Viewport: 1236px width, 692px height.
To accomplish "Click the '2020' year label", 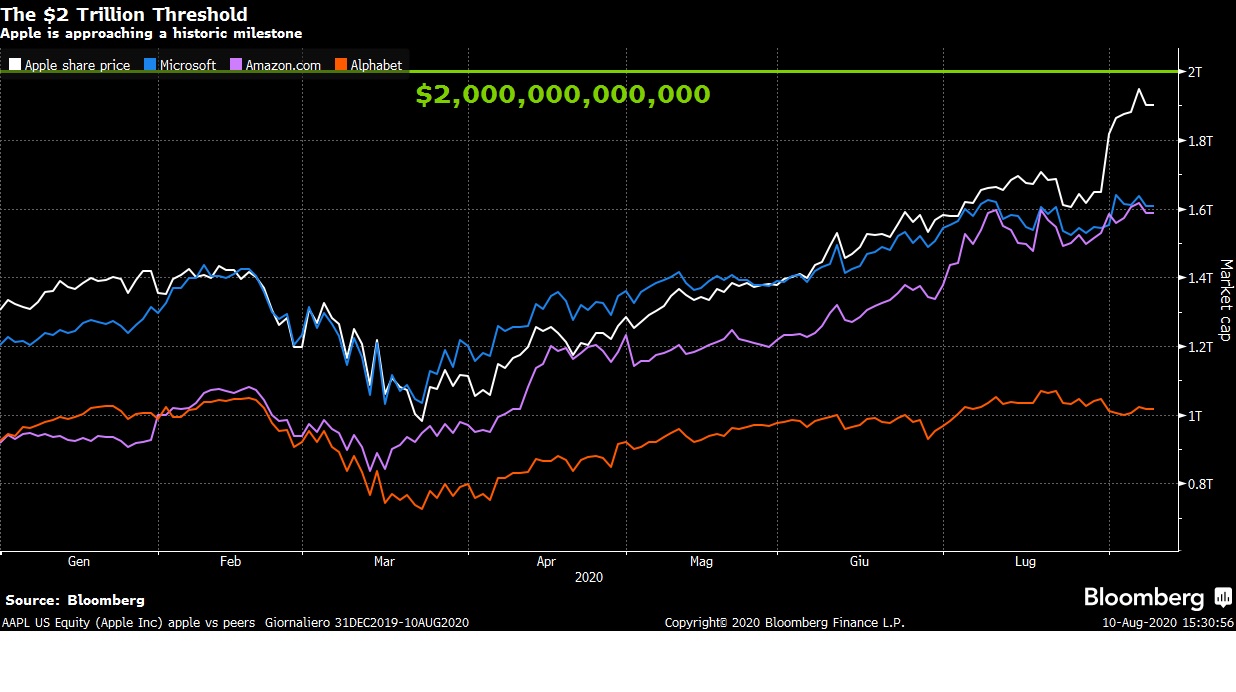I will click(590, 578).
